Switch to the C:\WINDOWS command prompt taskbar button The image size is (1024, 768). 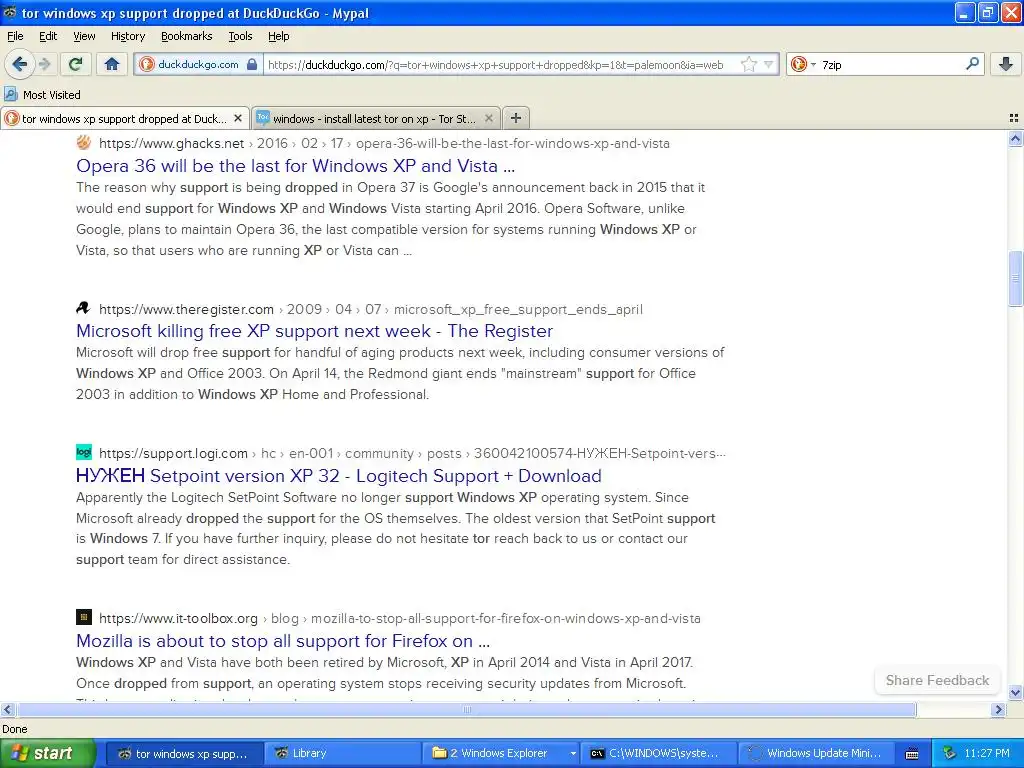660,753
